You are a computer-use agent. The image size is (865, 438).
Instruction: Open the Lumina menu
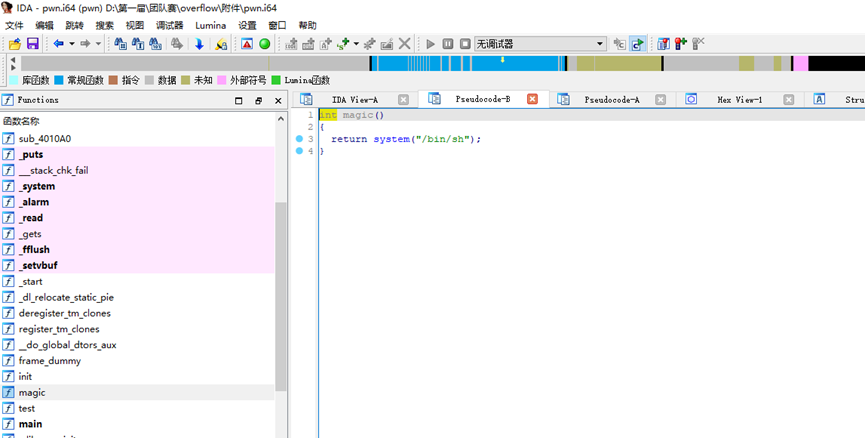[x=210, y=25]
